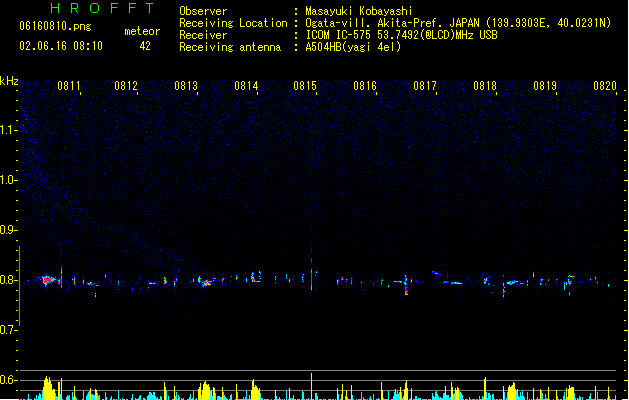This screenshot has width=629, height=400.
Task: Click the kHz axis unit label
Action: click(x=9, y=81)
